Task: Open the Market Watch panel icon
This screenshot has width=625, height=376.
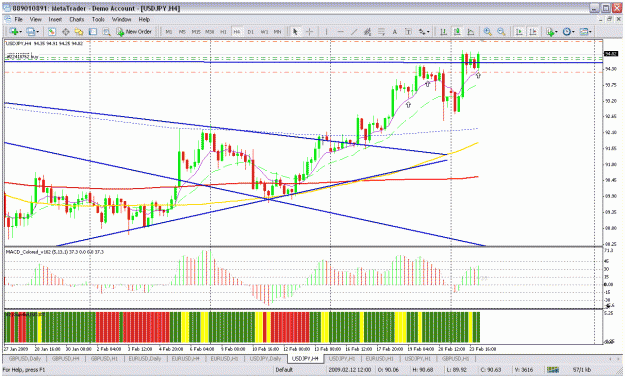Action: (x=52, y=31)
